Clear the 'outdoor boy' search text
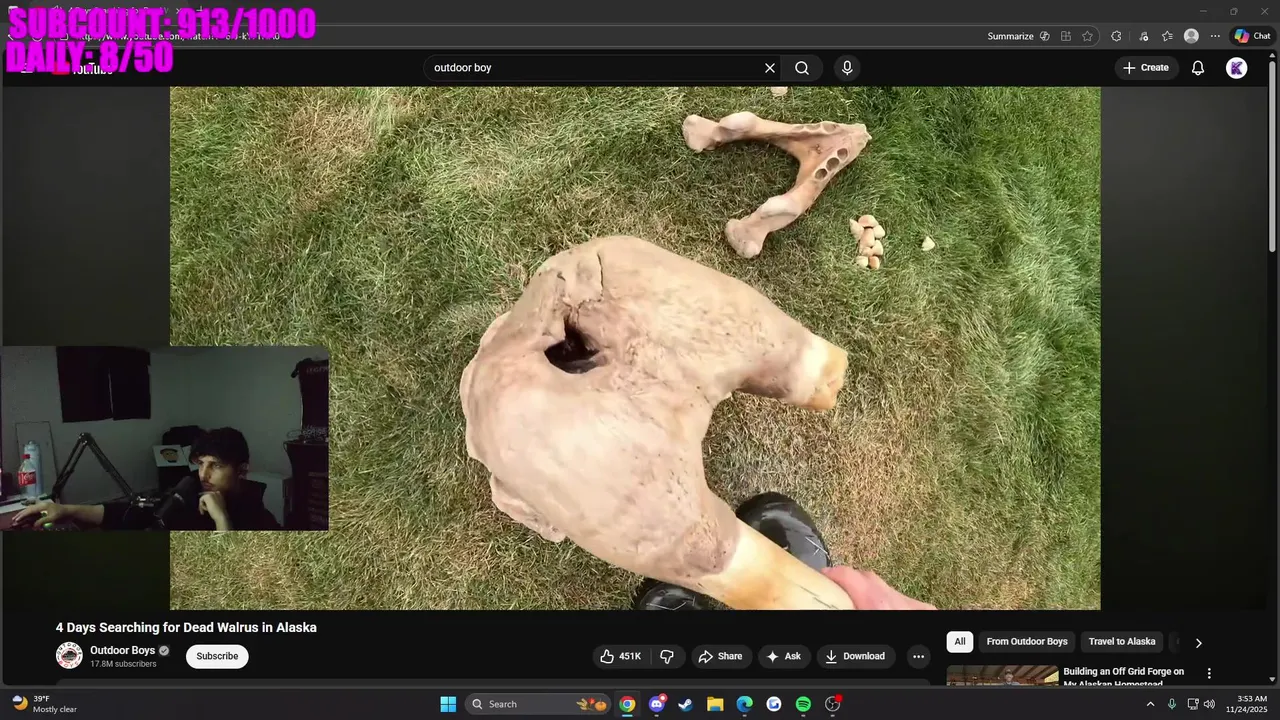The width and height of the screenshot is (1280, 720). (x=770, y=68)
